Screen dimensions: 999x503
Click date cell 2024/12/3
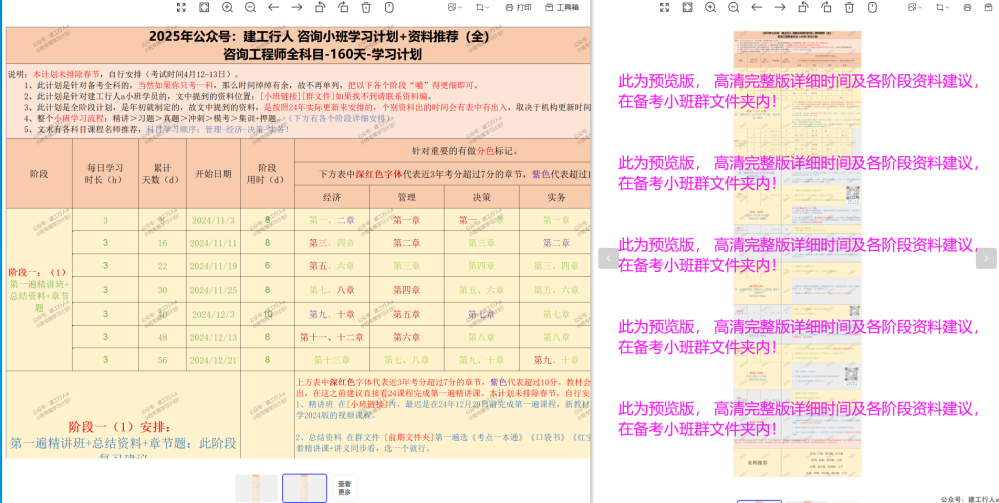213,314
